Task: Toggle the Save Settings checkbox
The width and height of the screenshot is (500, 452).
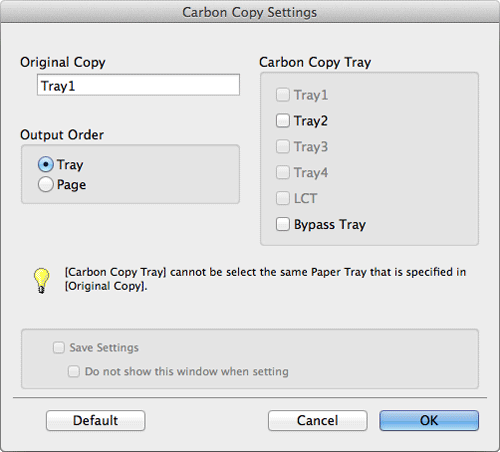Action: click(x=59, y=348)
